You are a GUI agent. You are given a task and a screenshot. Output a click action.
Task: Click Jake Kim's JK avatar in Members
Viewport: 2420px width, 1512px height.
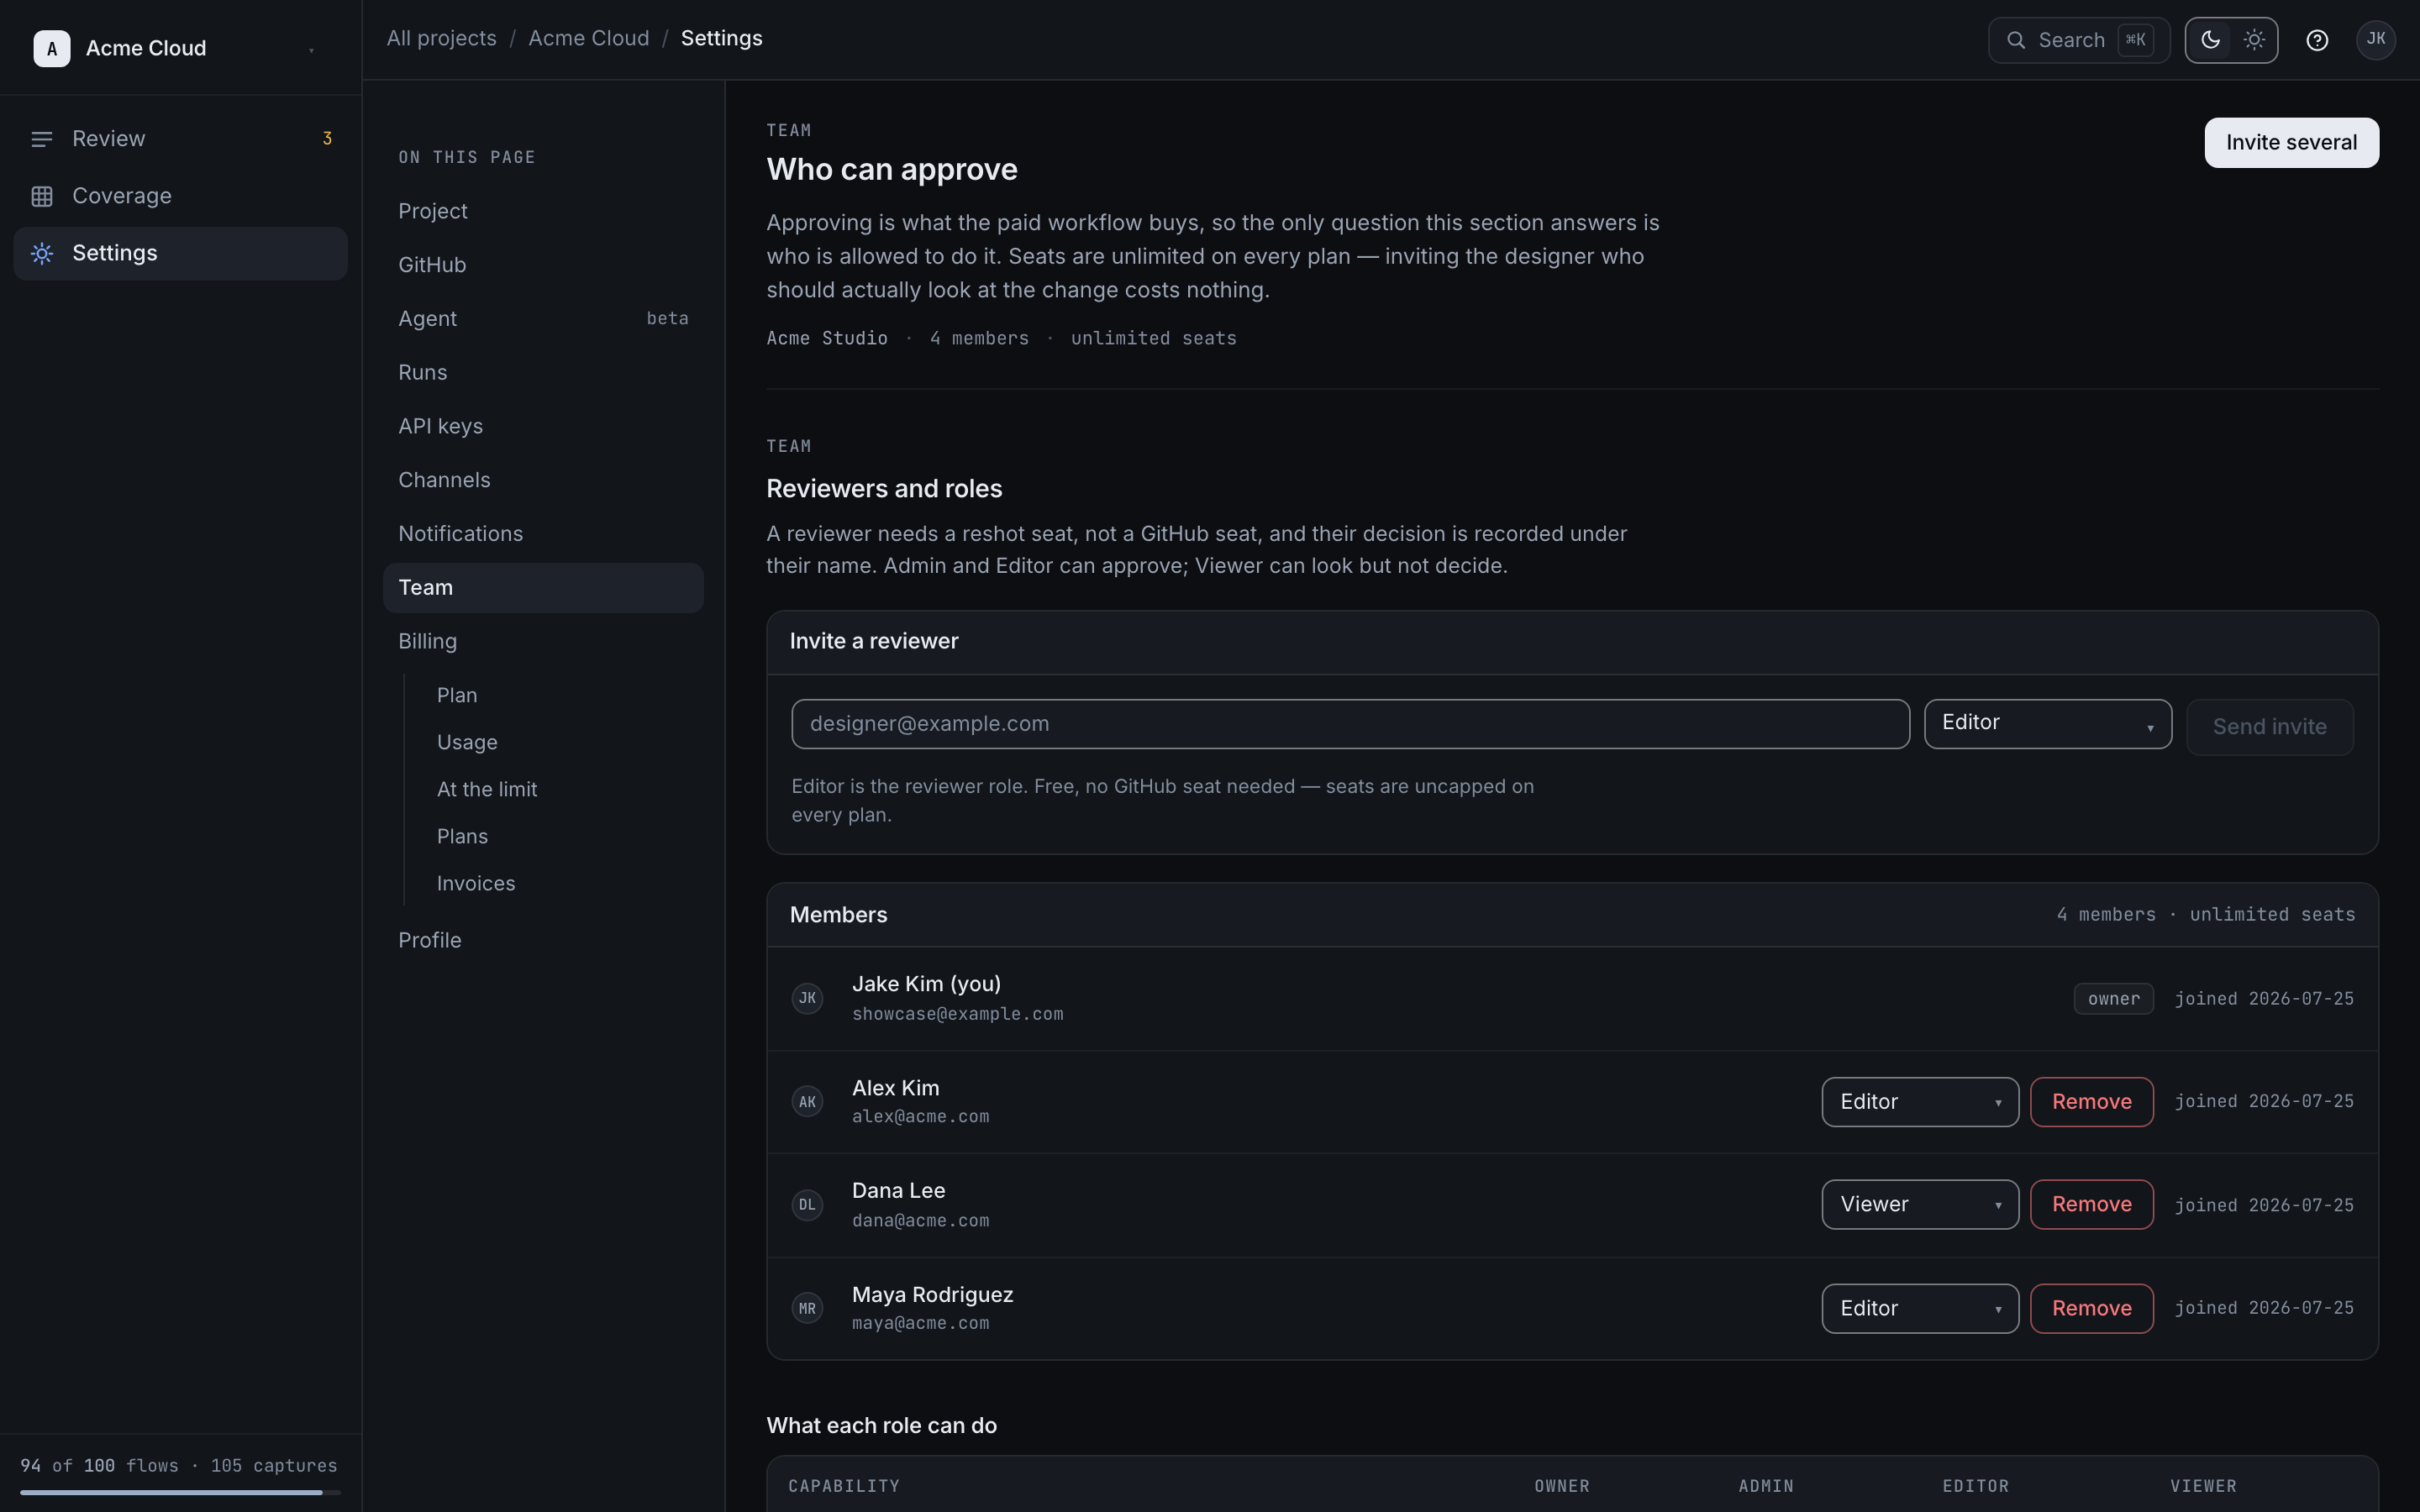807,998
